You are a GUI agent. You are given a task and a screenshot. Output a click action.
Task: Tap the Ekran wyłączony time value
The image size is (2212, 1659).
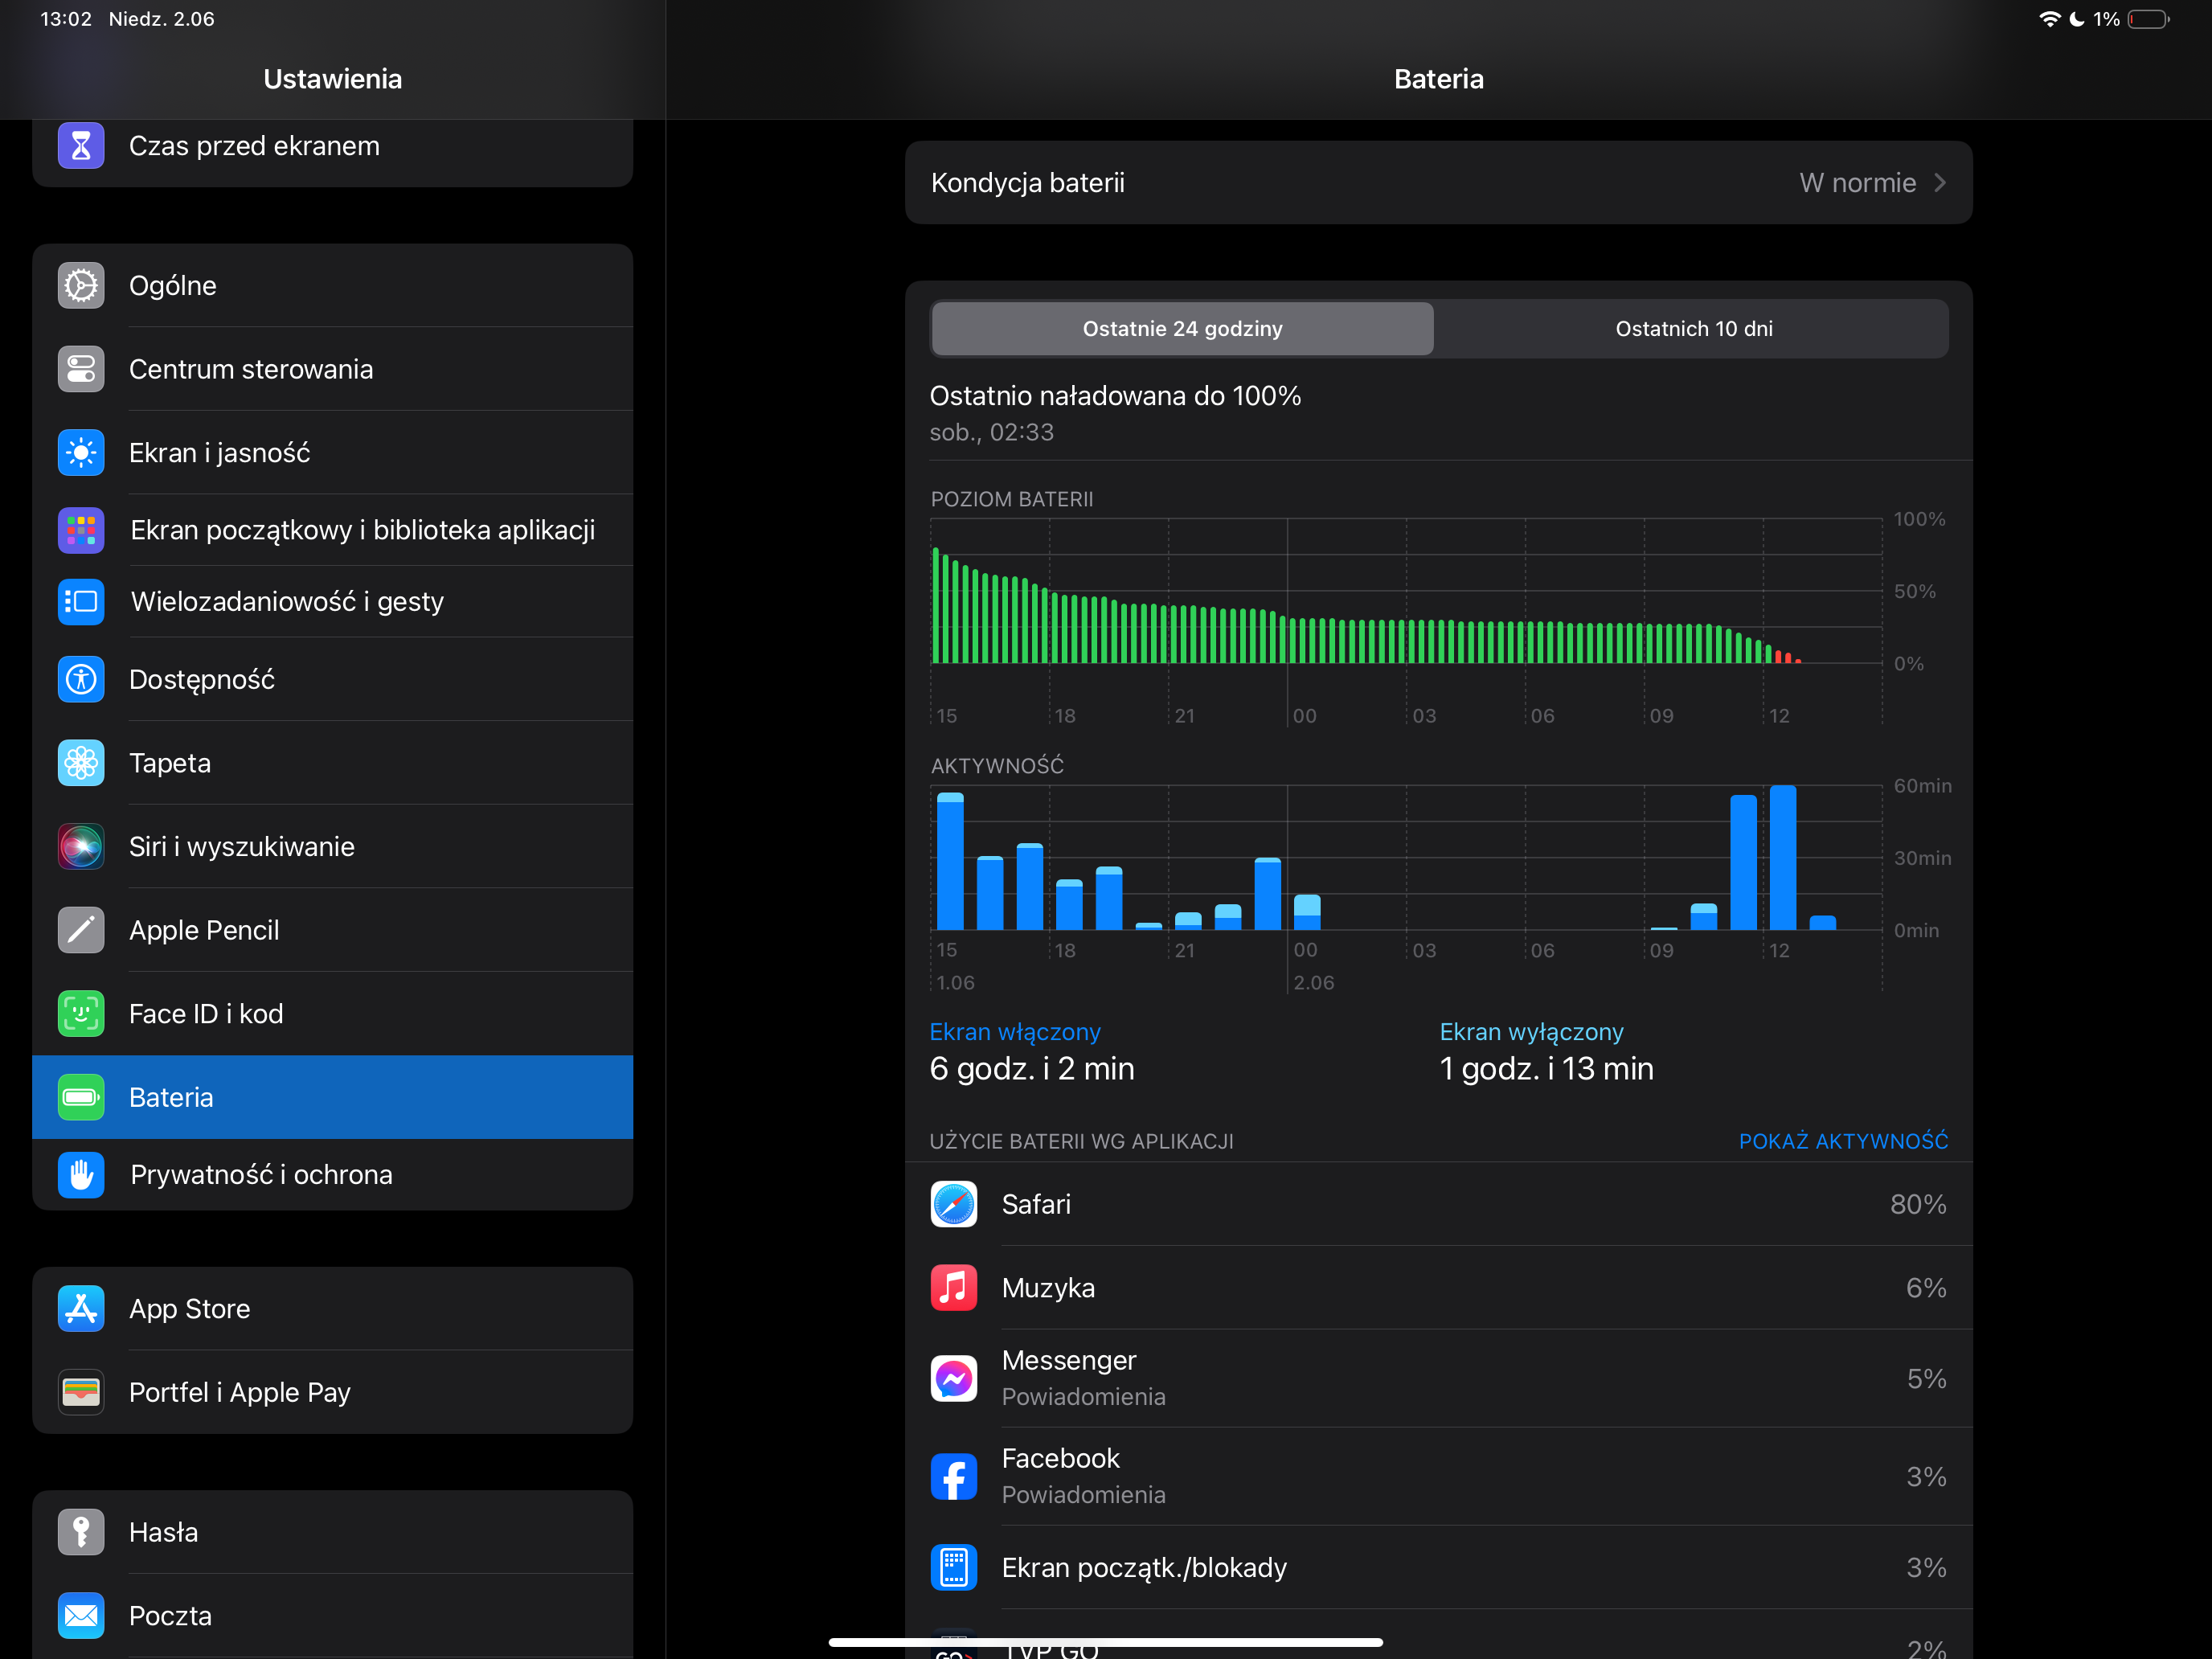click(x=1546, y=1069)
